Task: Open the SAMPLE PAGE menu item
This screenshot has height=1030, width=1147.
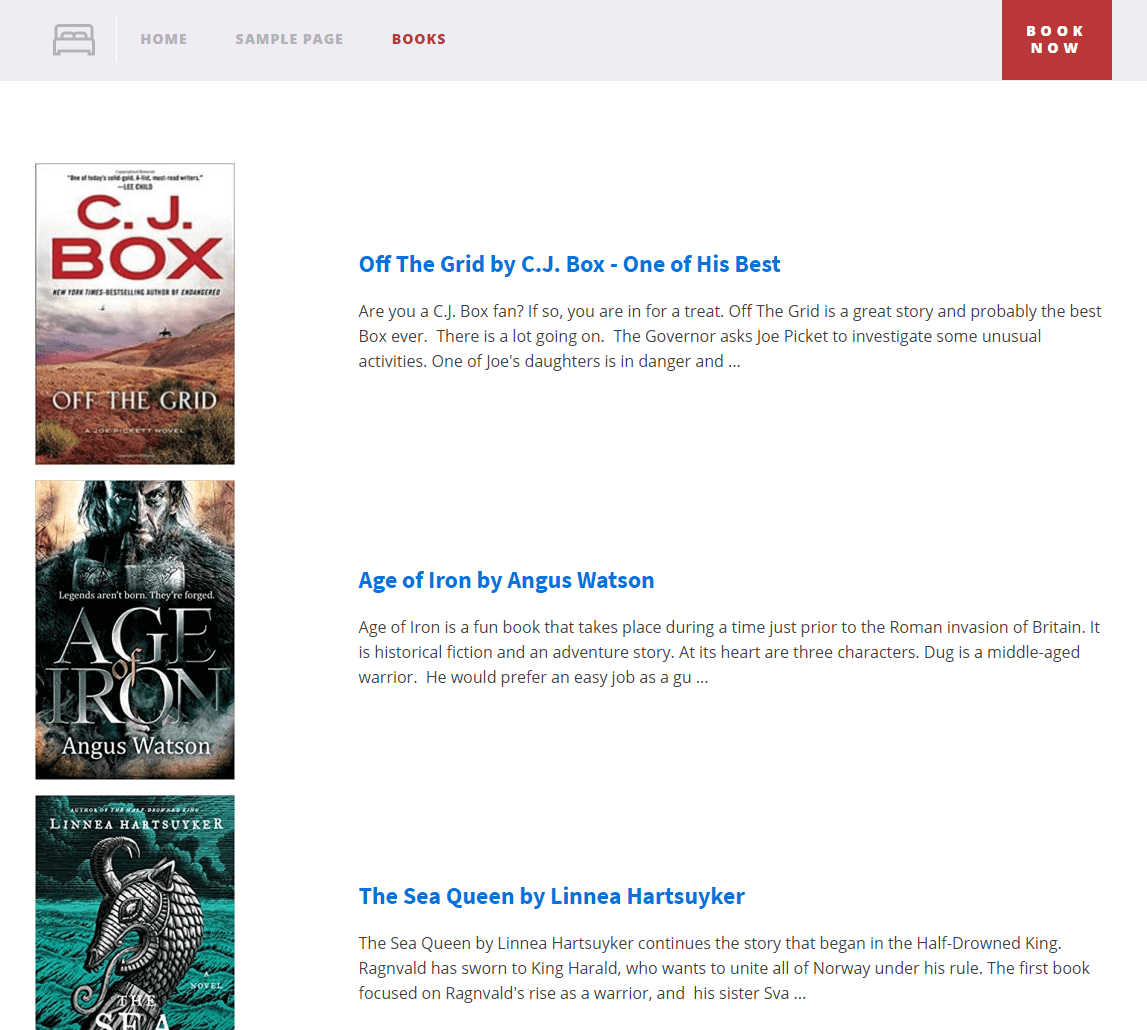Action: pyautogui.click(x=289, y=39)
